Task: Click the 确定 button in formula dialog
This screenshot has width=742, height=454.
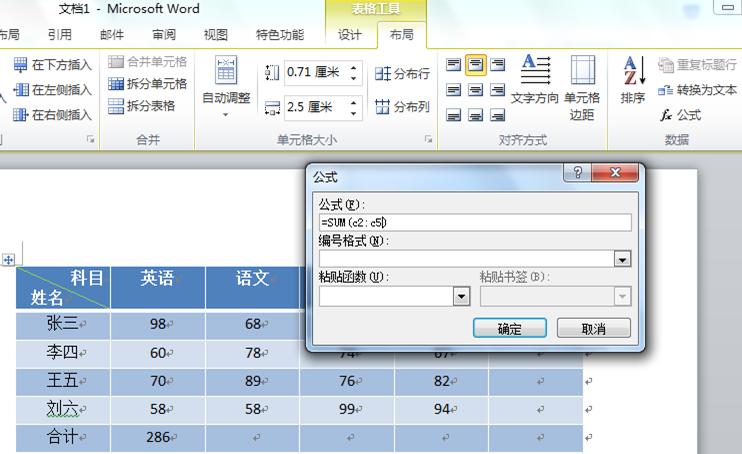Action: pos(510,328)
